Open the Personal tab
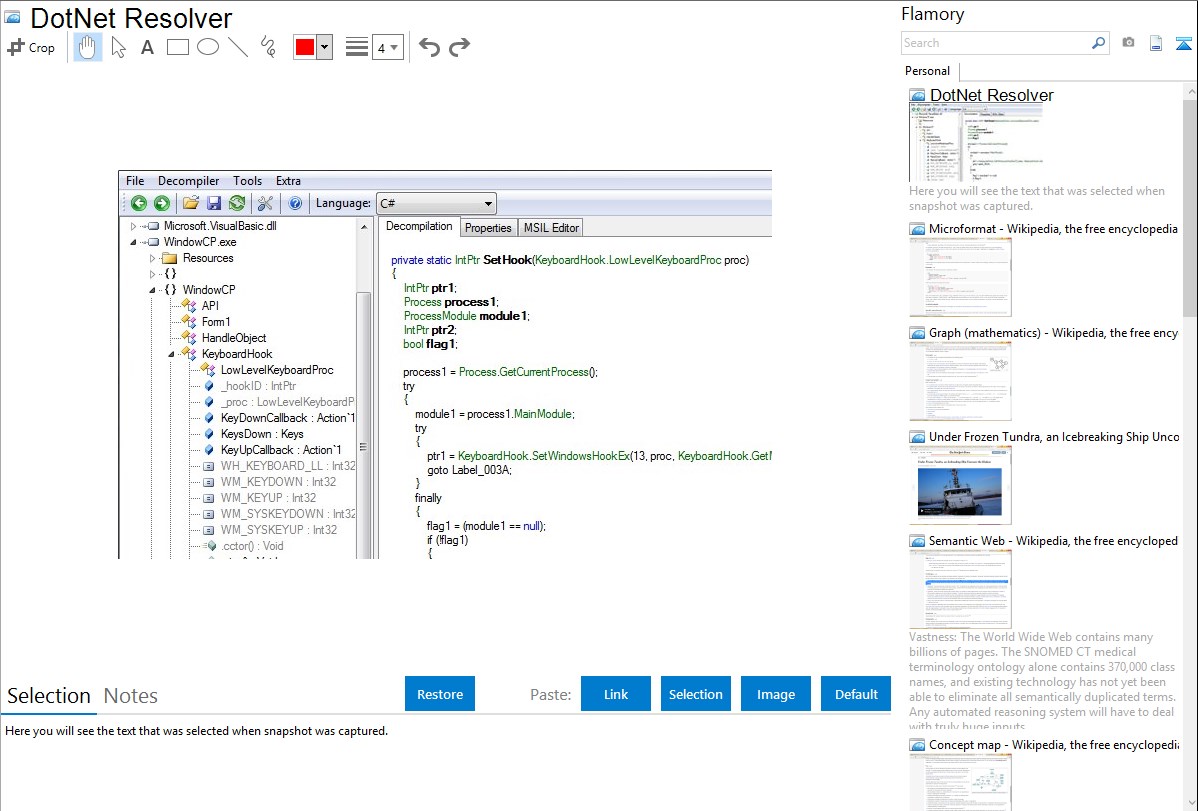Image resolution: width=1198 pixels, height=811 pixels. pyautogui.click(x=927, y=71)
